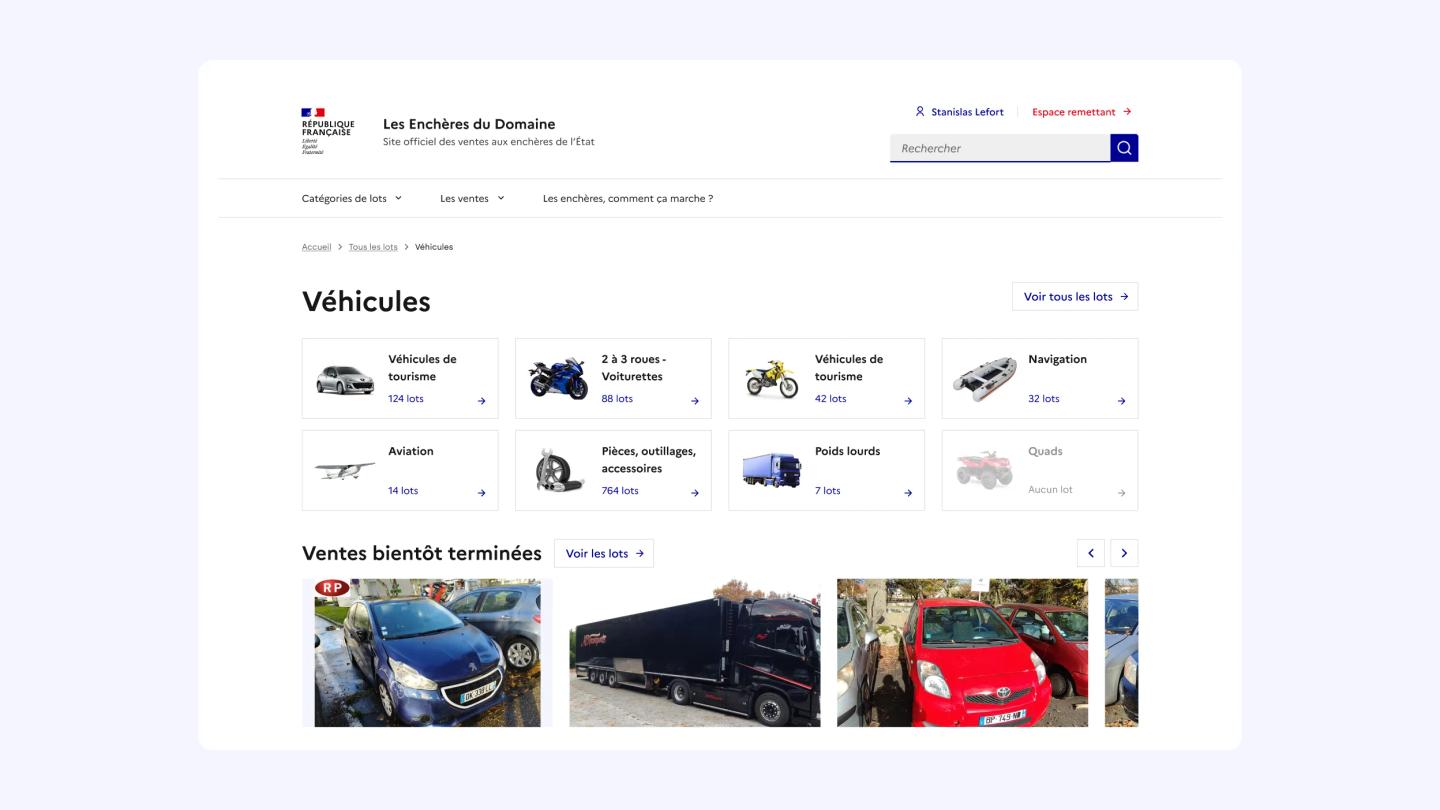The image size is (1440, 810).
Task: Click the 764 lots count
Action: [620, 491]
